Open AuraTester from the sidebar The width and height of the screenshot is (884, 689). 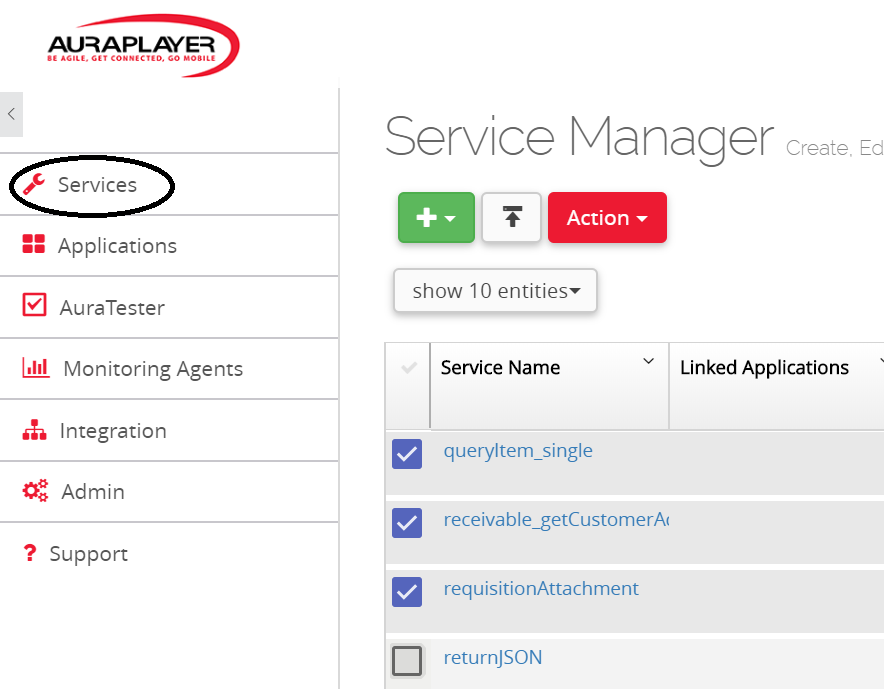112,308
